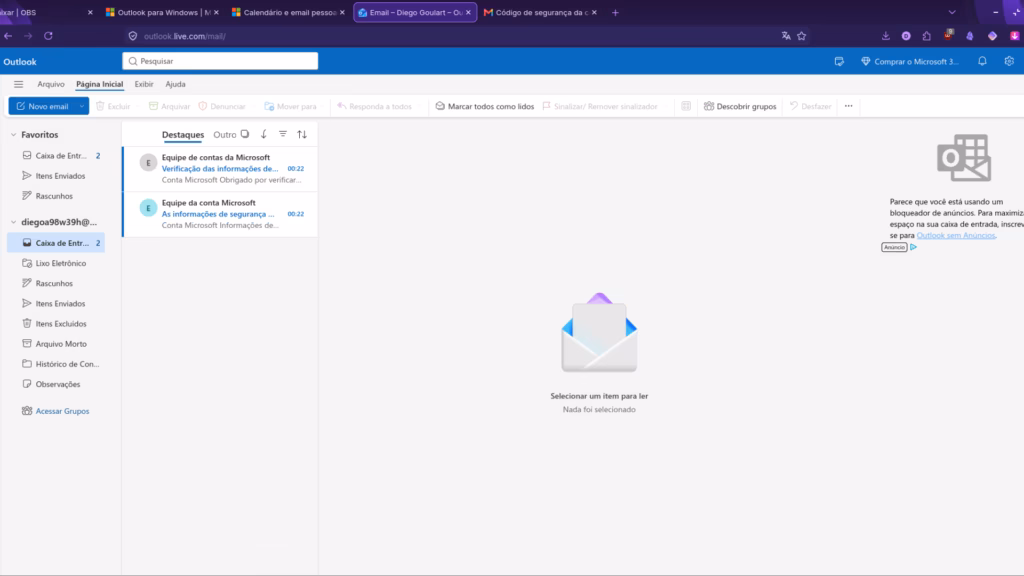Select the Página Inicial tab
This screenshot has width=1024, height=576.
[x=99, y=84]
